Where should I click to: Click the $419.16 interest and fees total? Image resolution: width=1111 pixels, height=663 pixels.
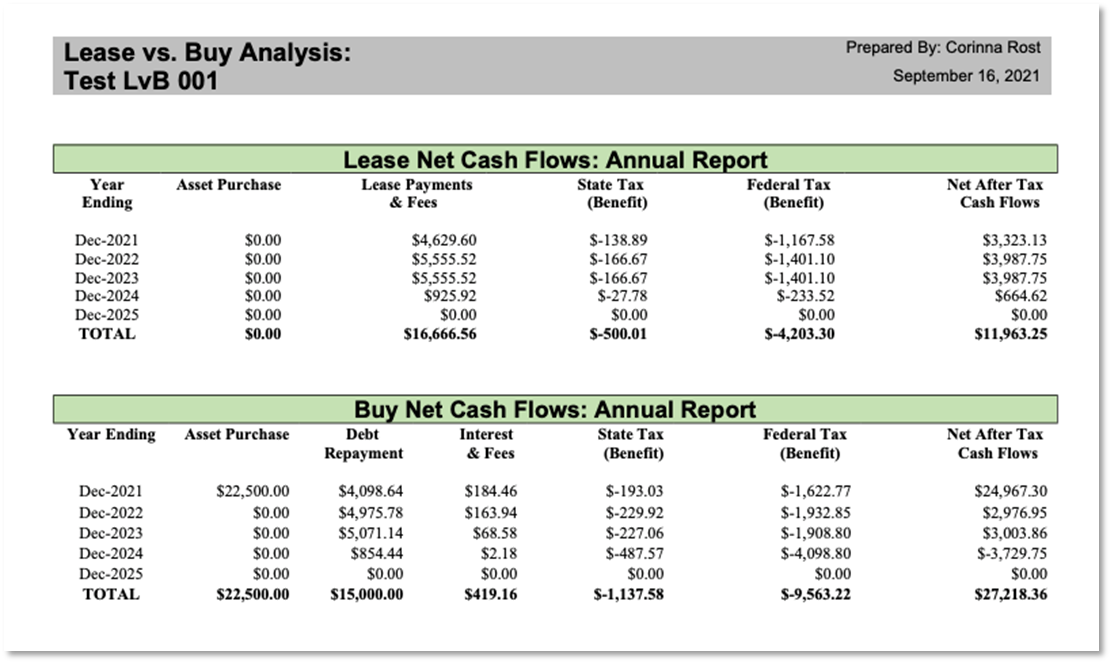point(490,594)
